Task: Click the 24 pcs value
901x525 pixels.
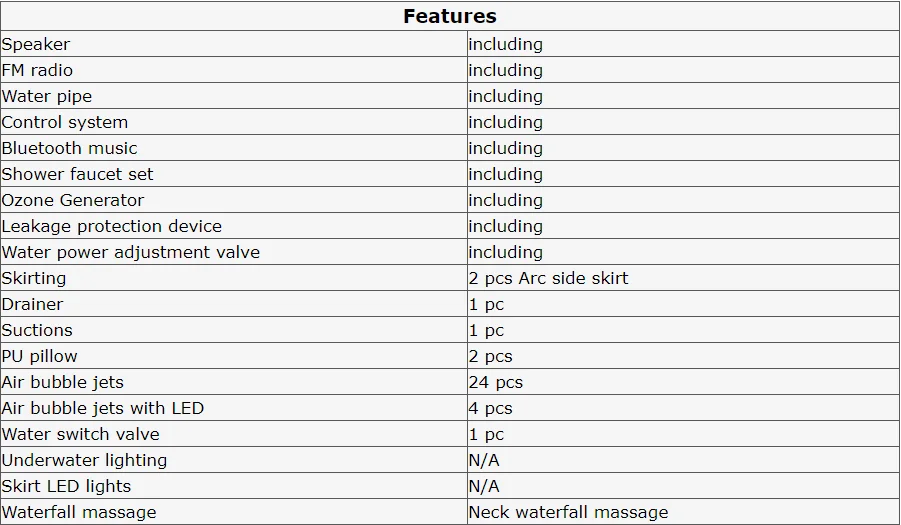Action: (x=496, y=382)
